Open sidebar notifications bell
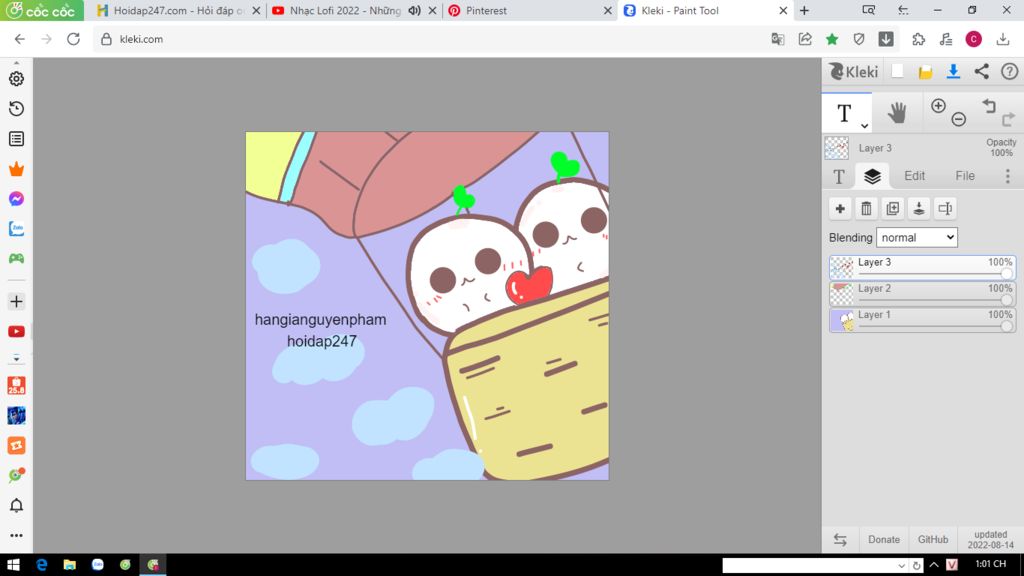 16,505
